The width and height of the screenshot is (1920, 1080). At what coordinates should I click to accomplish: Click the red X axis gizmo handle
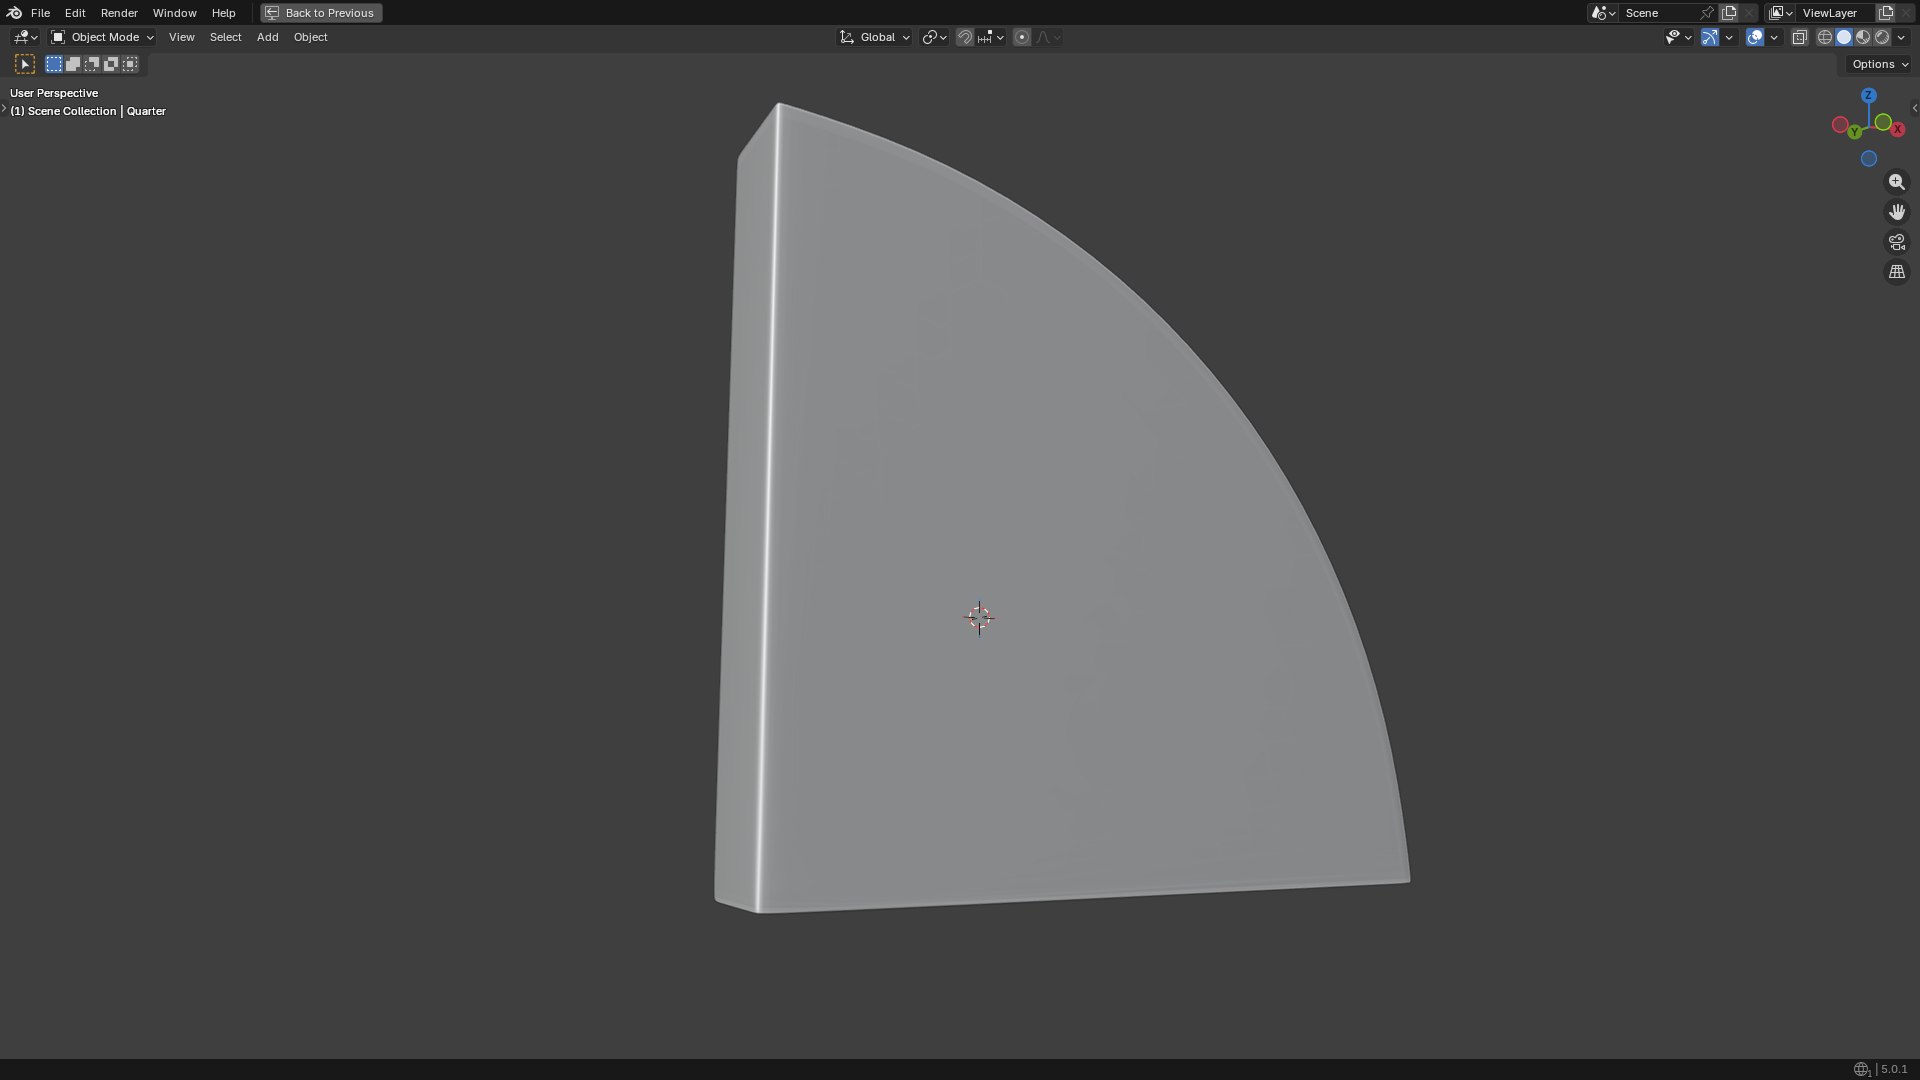[1897, 130]
